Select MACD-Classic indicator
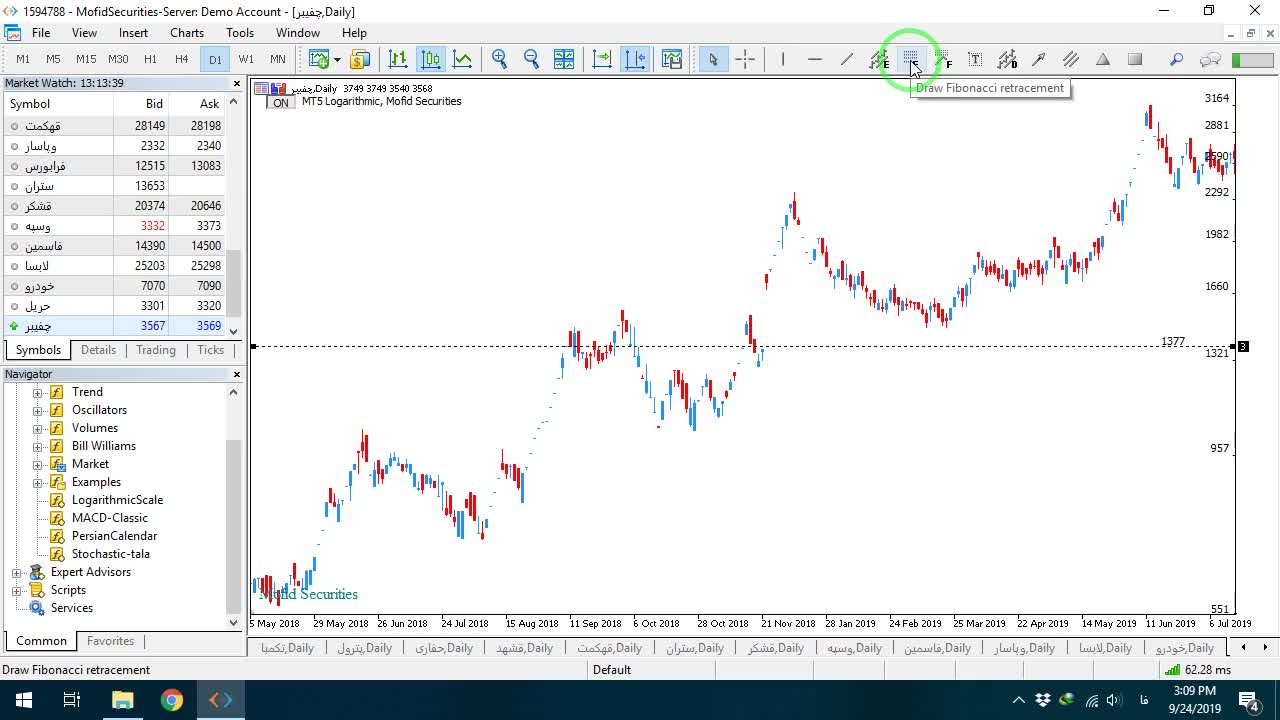Image resolution: width=1280 pixels, height=720 pixels. (x=109, y=518)
